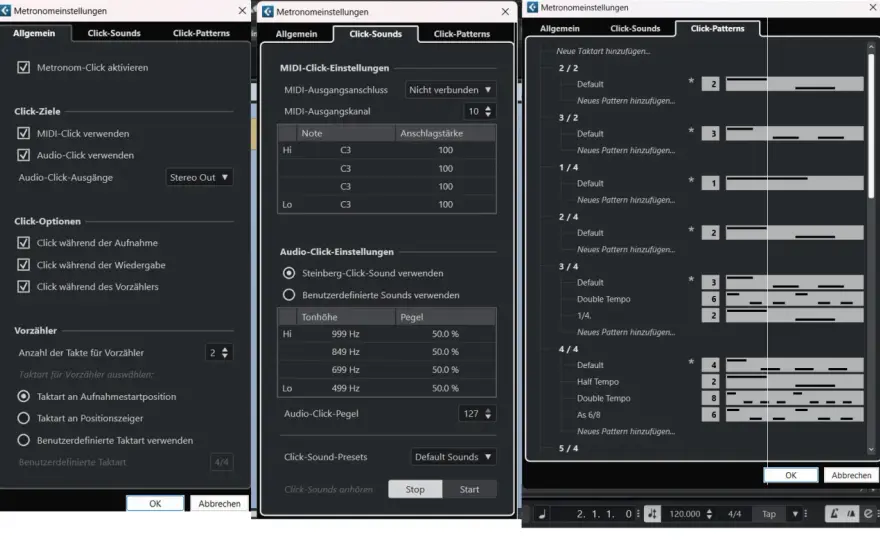The height and width of the screenshot is (540, 880).
Task: Click the Cubase logo in the middle window title bar
Action: pyautogui.click(x=268, y=12)
